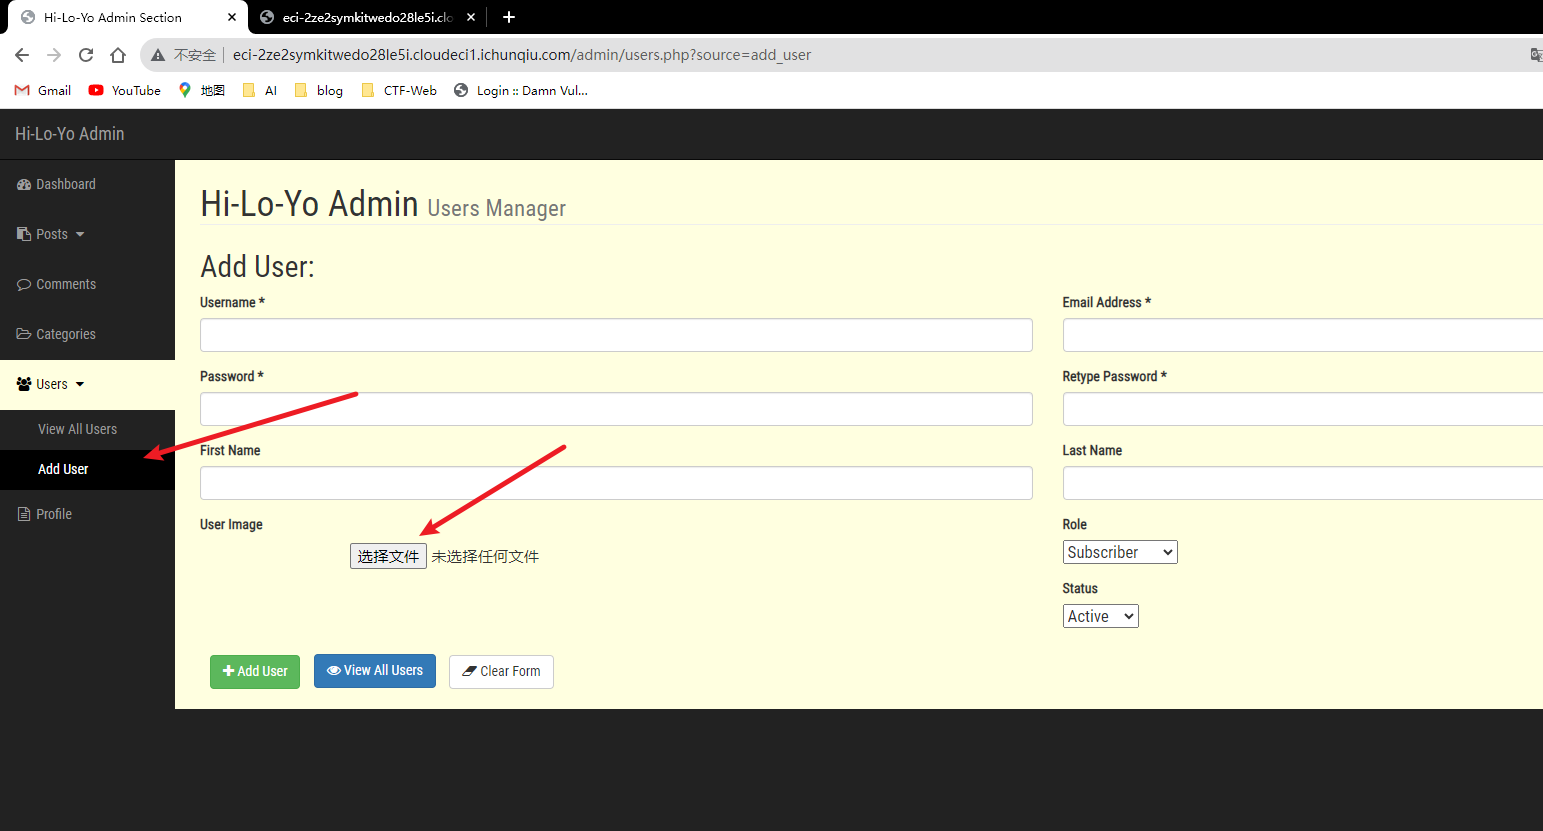Focus the Email Address input field
Screen dimensions: 1543x831
tap(1303, 335)
